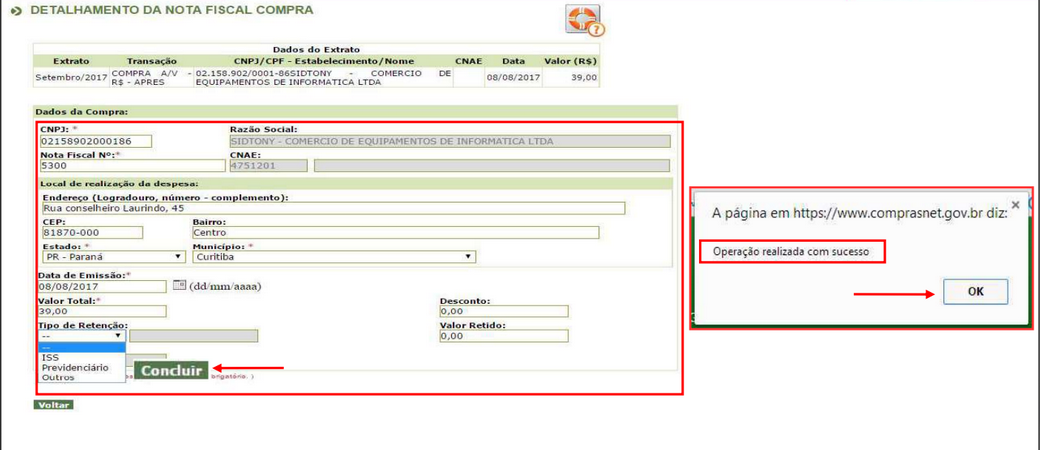The width and height of the screenshot is (1040, 450).
Task: Click the section arrow icon beside Detalhamento title
Action: (17, 11)
